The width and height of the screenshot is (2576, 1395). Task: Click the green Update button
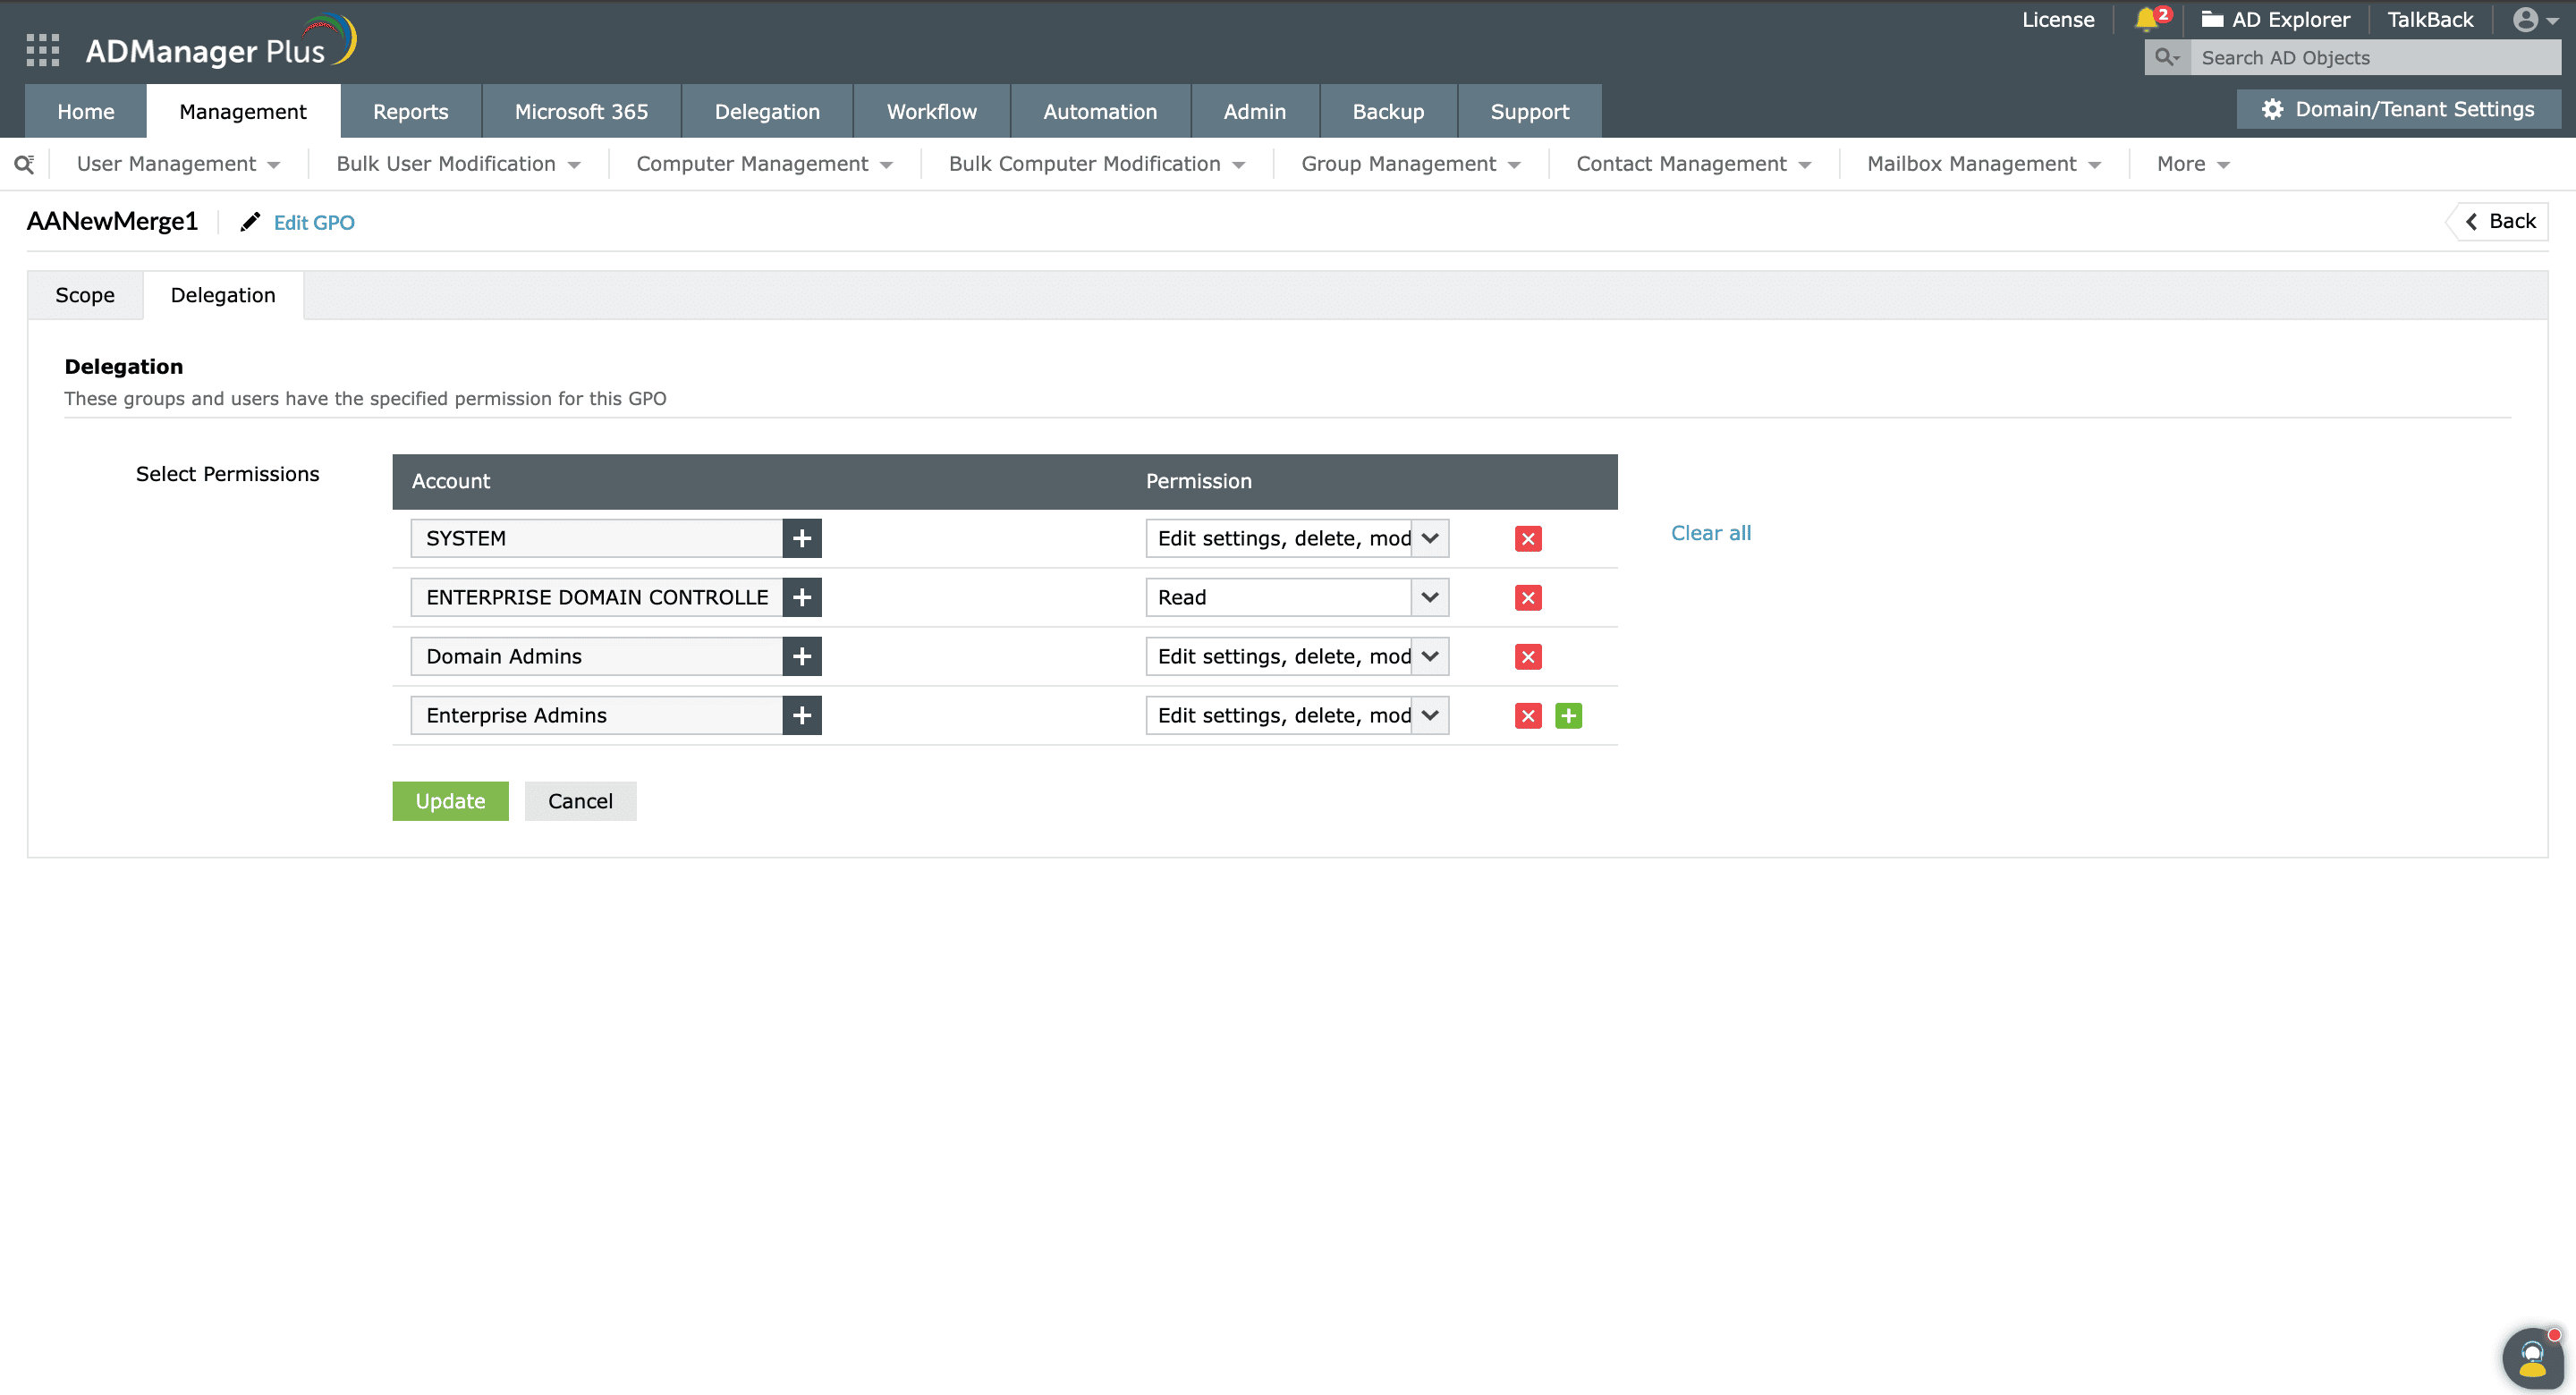(450, 801)
